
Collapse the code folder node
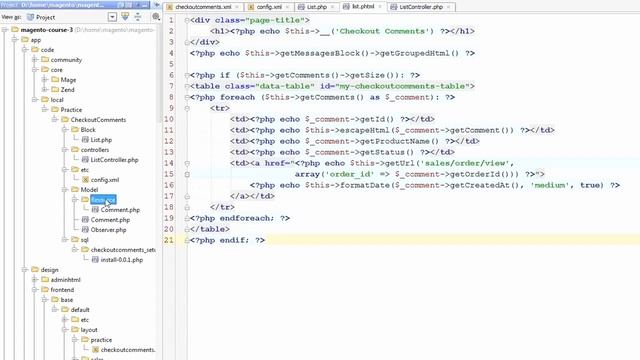pos(25,50)
